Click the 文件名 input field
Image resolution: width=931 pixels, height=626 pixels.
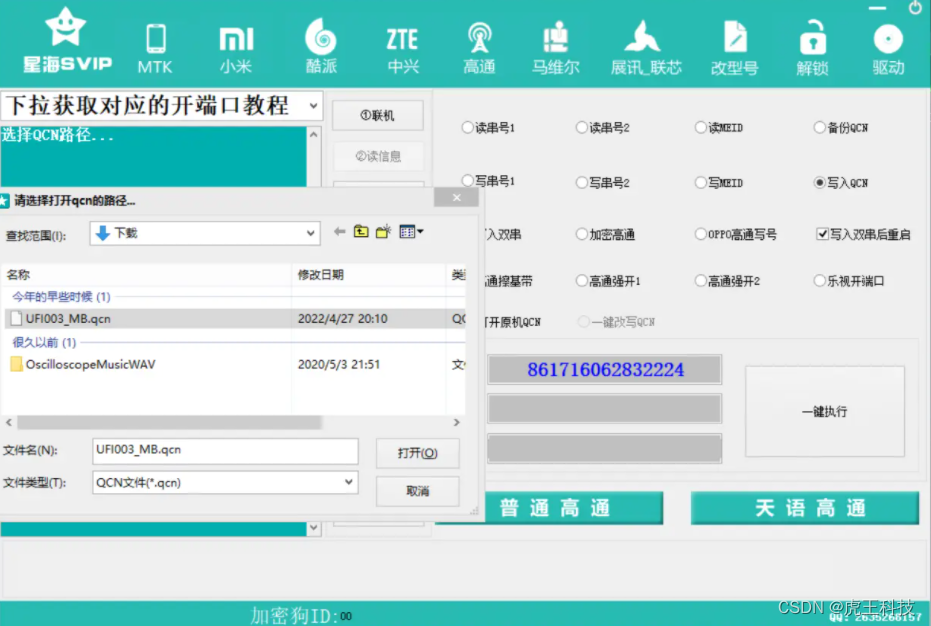pos(225,451)
